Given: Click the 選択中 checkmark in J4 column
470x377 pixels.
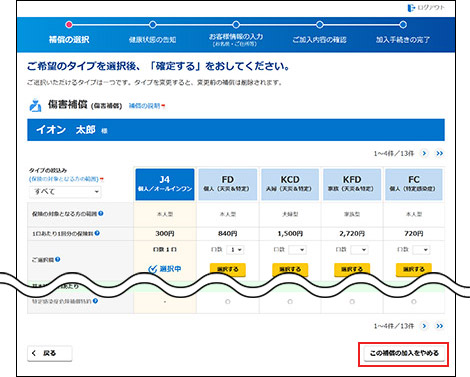Looking at the screenshot, I should (152, 269).
